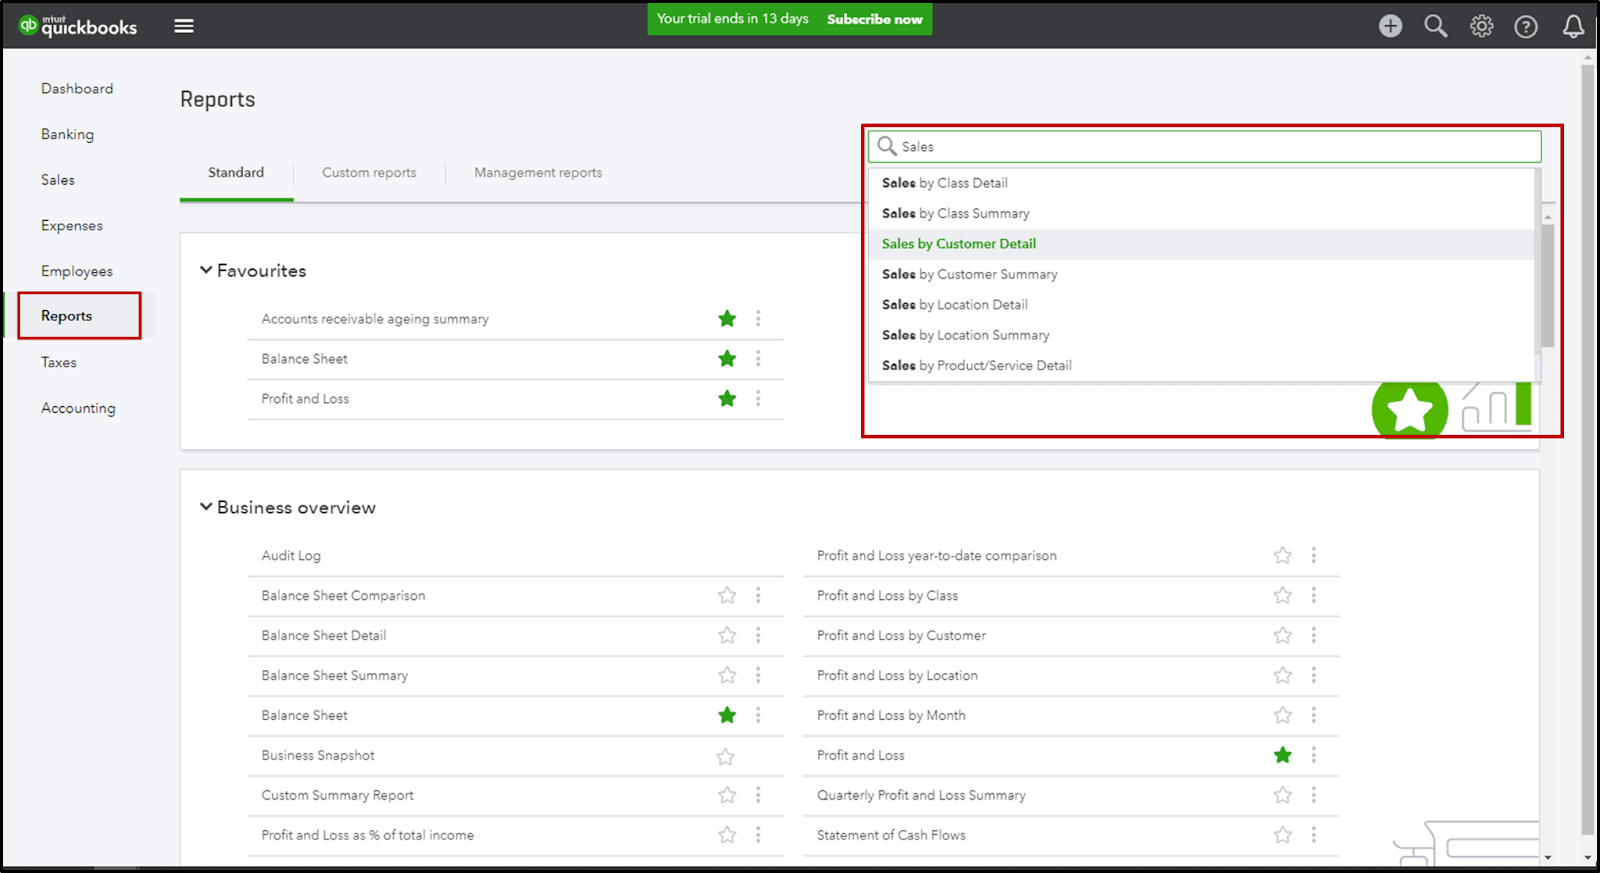Select Sales by Class Summary suggestion
The height and width of the screenshot is (873, 1600).
coord(1202,213)
